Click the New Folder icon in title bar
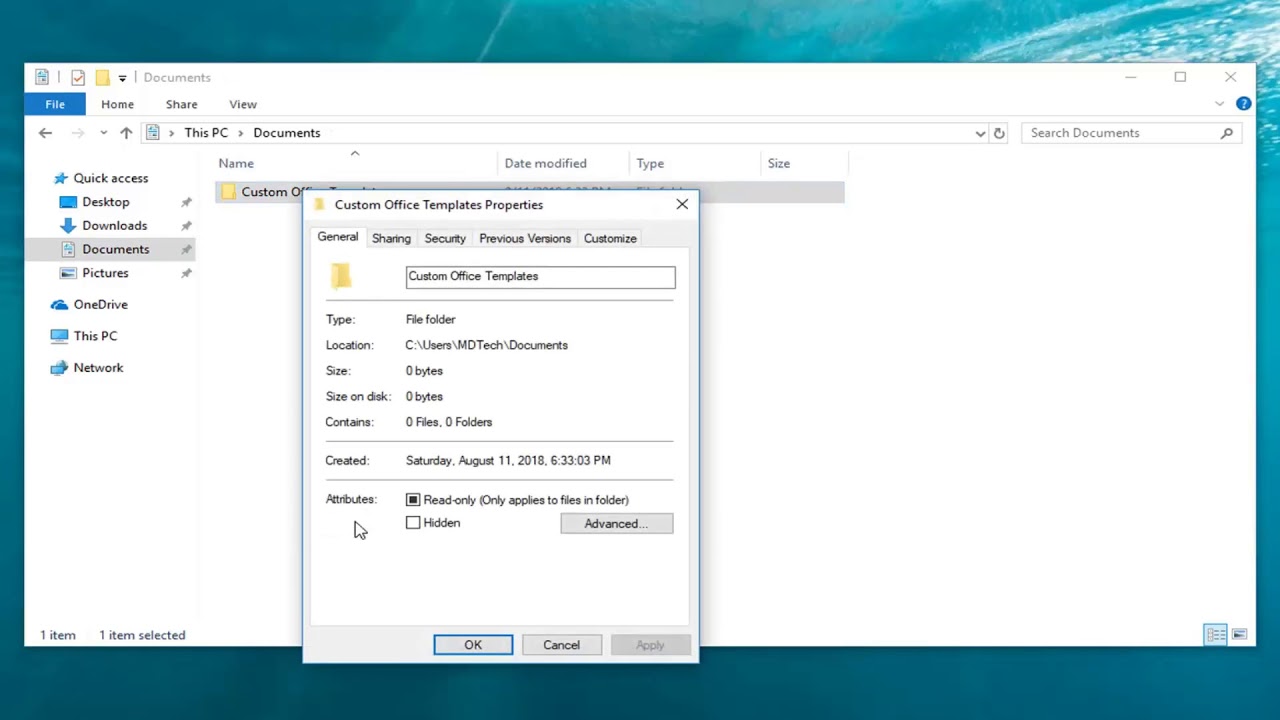This screenshot has height=720, width=1280. click(x=102, y=77)
